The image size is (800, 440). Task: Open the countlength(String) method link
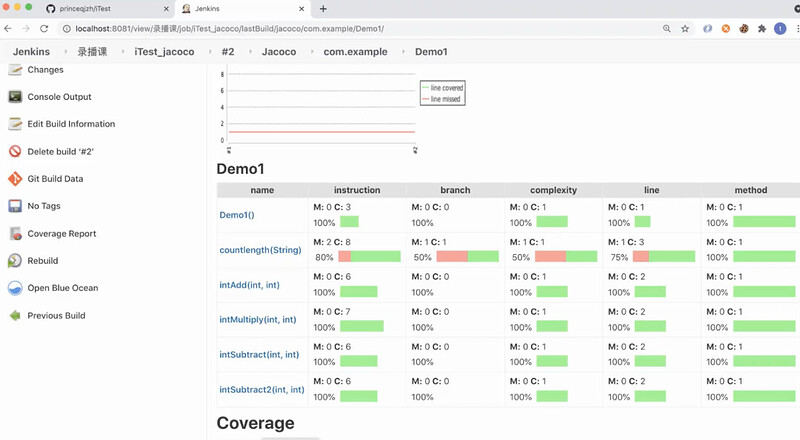pyautogui.click(x=260, y=250)
